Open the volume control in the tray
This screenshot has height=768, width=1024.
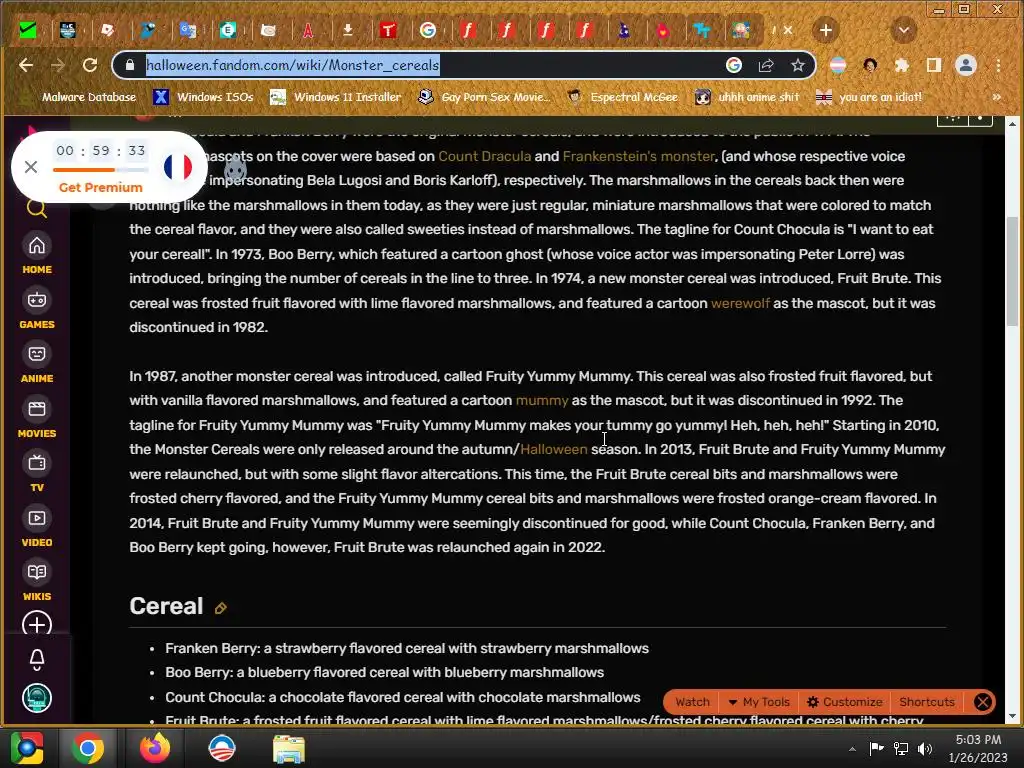click(925, 749)
